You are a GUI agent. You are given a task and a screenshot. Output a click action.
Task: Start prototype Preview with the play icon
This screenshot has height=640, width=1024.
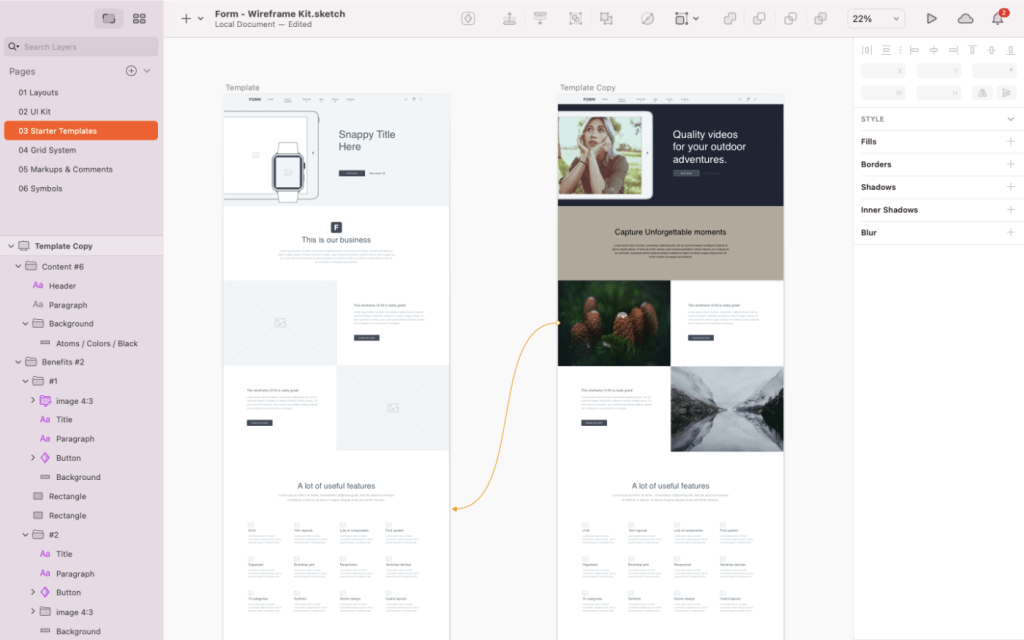coord(930,17)
